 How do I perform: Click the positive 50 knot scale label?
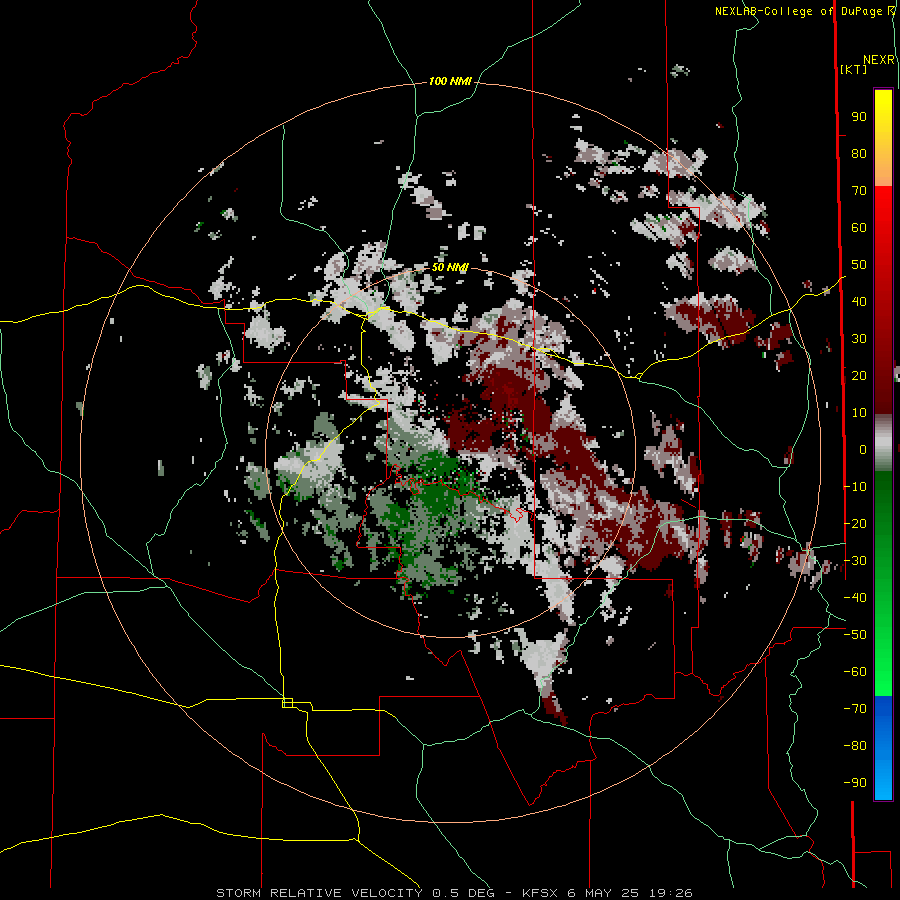pyautogui.click(x=859, y=265)
